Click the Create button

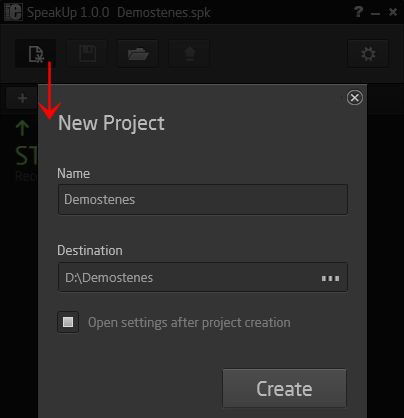[x=284, y=388]
